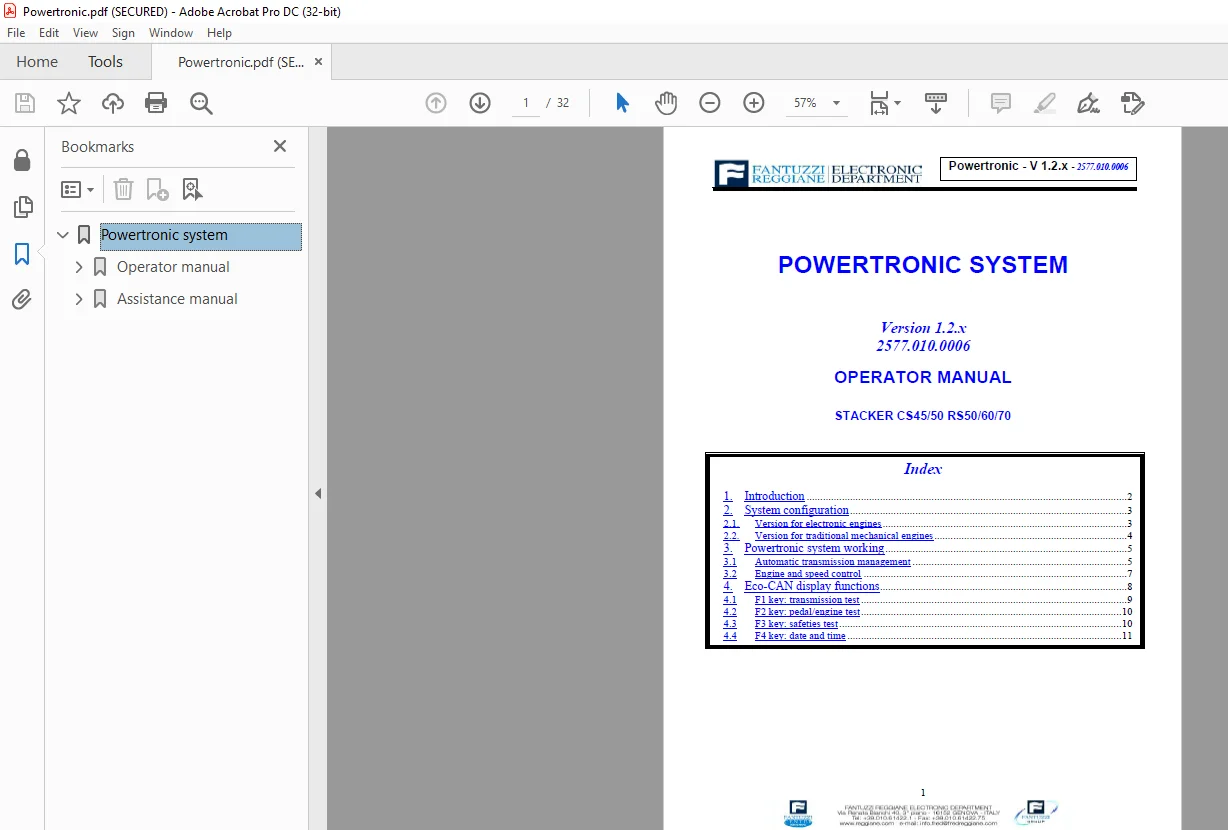
Task: Add a comment sticky note
Action: pyautogui.click(x=1000, y=103)
